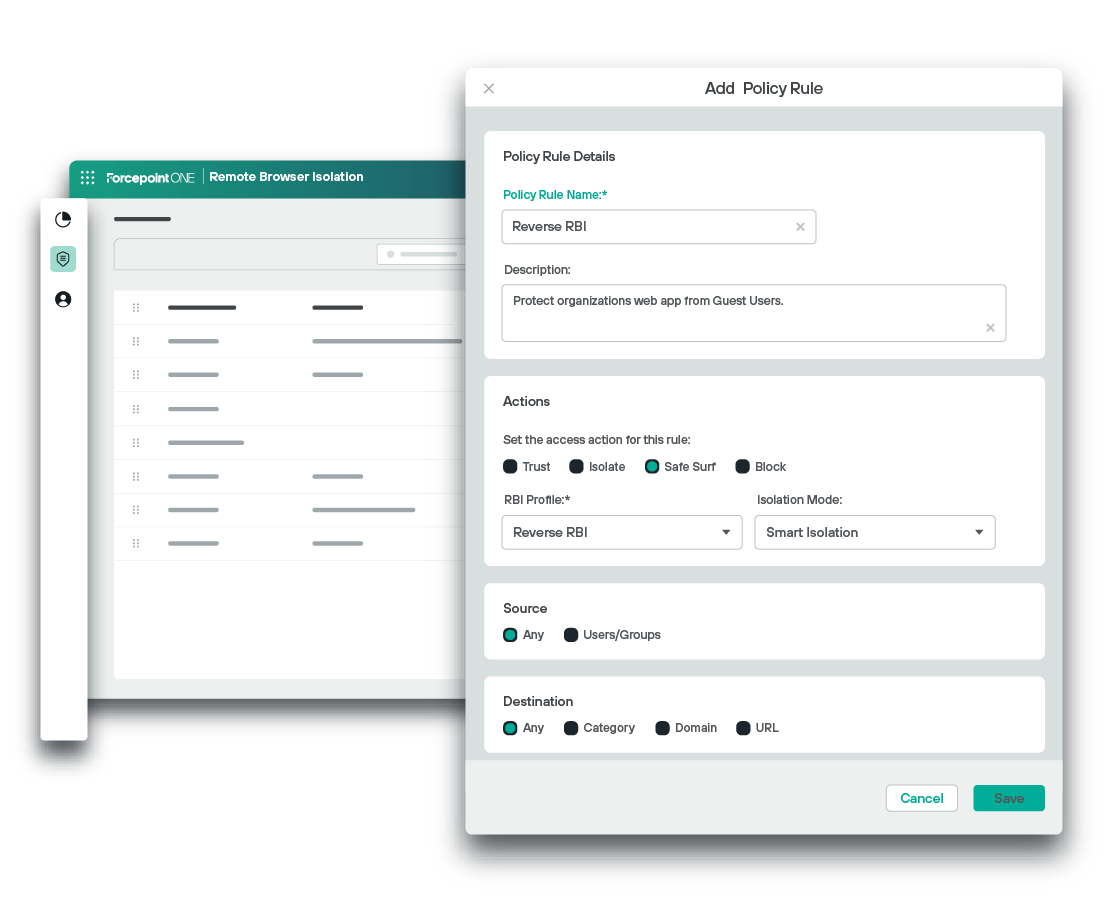Clear the Policy Rule Name field
Screen dimensions: 1105x901
click(x=800, y=227)
